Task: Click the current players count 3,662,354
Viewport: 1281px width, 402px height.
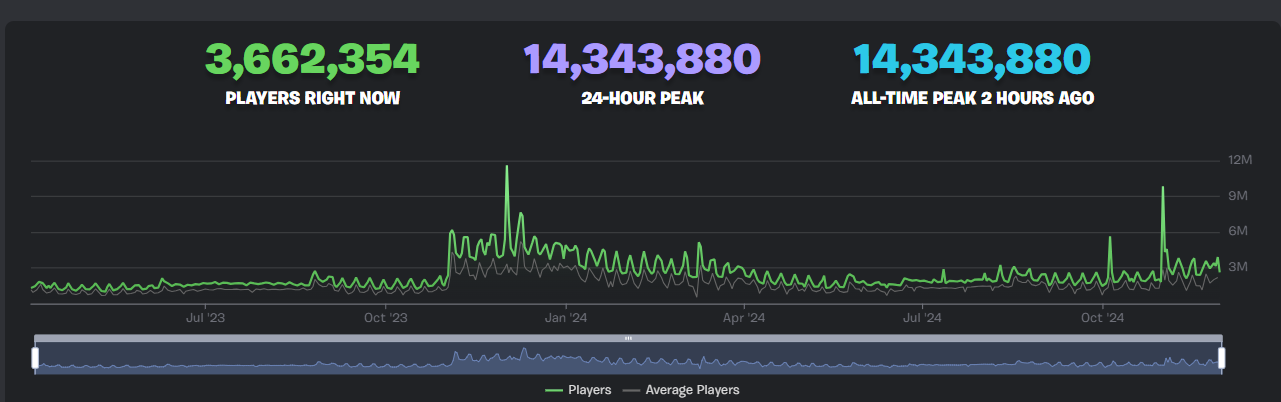Action: pos(312,60)
